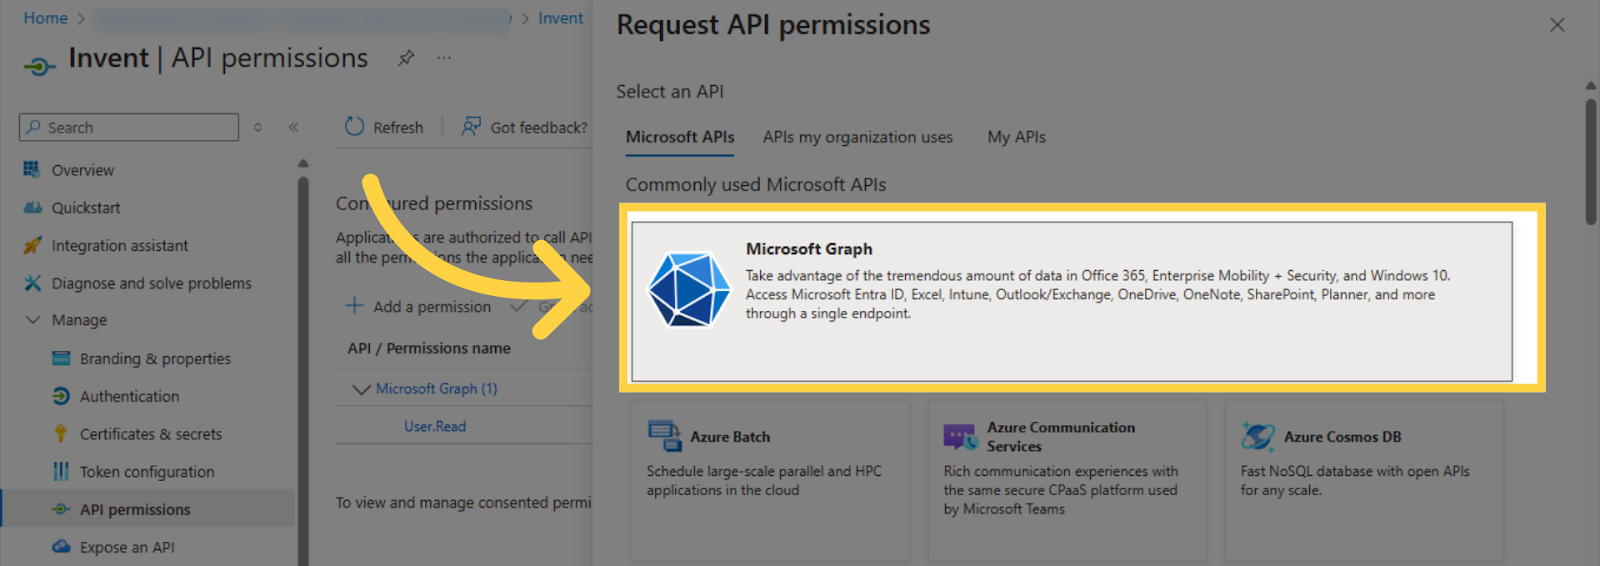Open the User.Read permission link

point(435,426)
